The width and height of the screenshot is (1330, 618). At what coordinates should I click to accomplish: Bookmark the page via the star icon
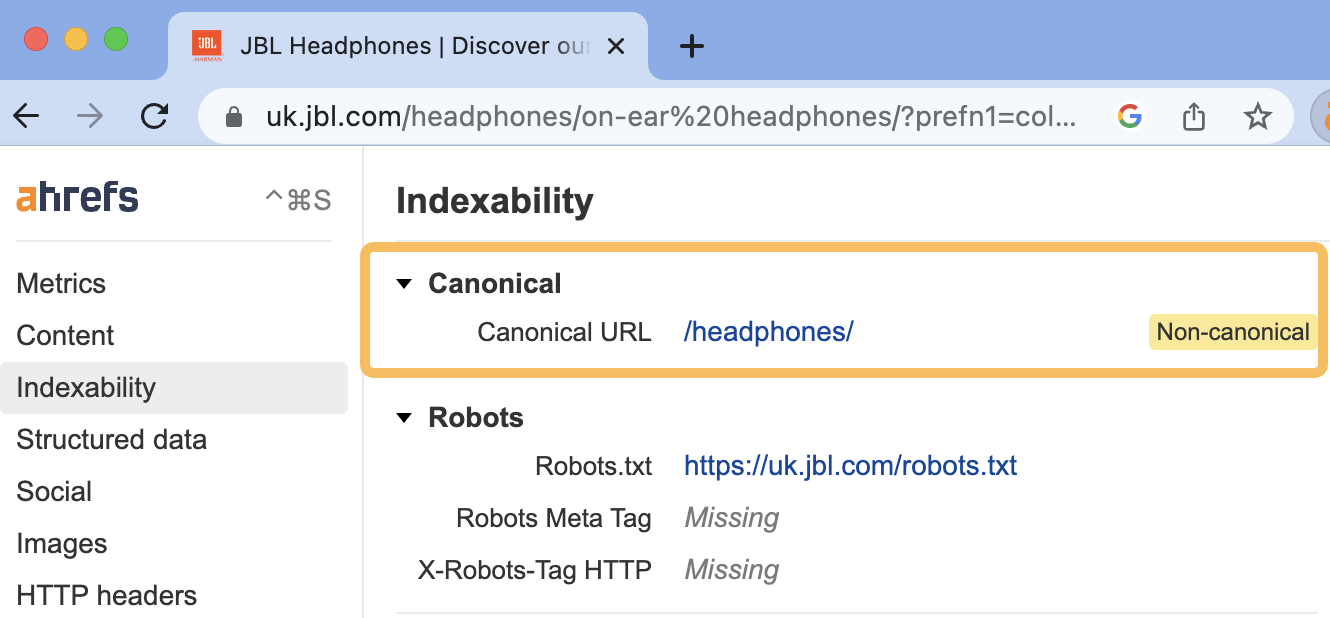pos(1257,116)
